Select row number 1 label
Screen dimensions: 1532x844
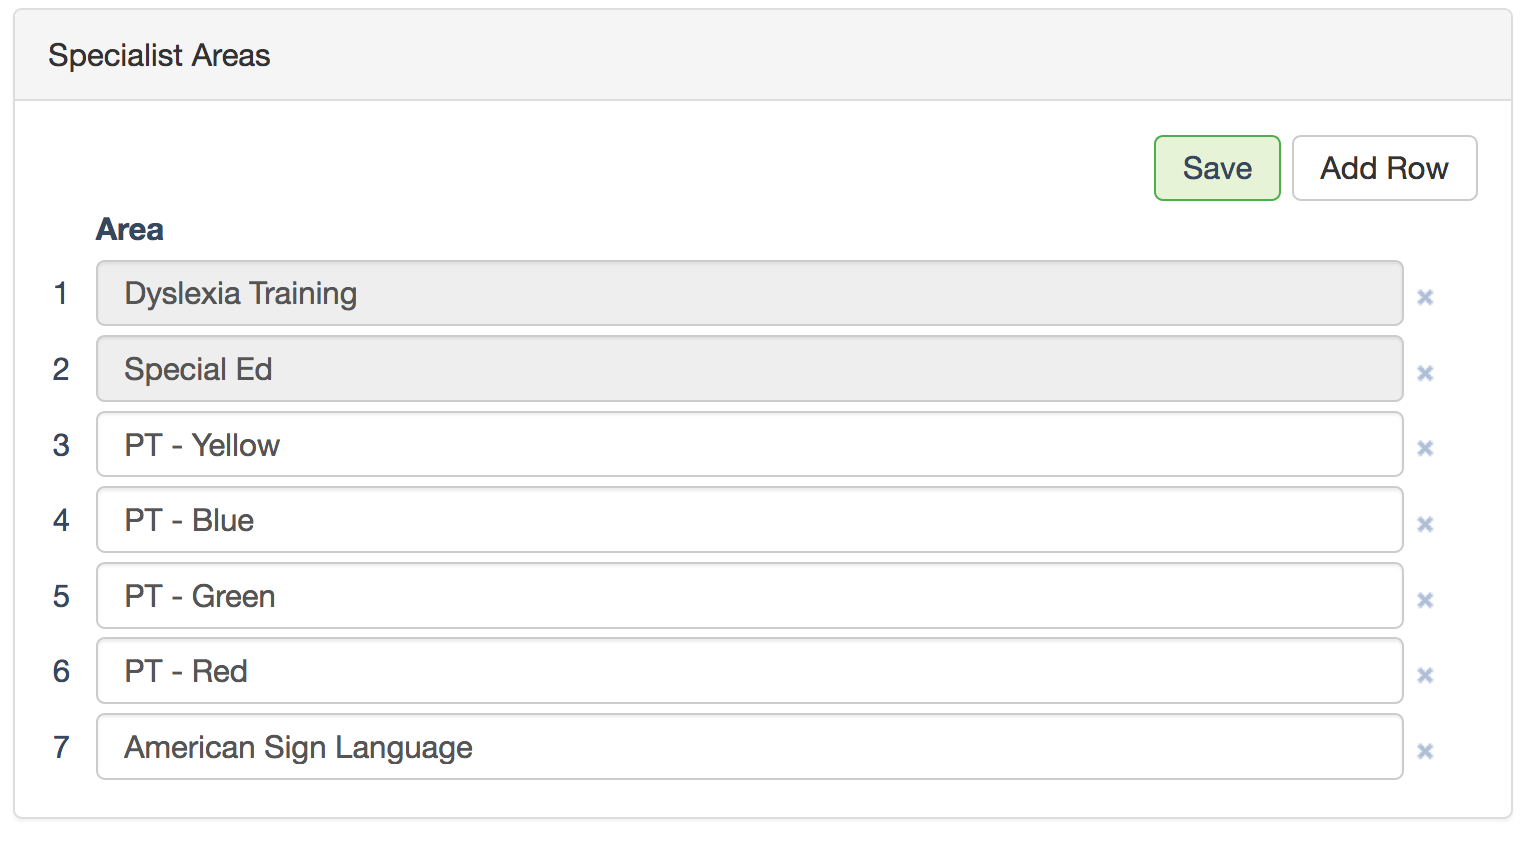[61, 294]
